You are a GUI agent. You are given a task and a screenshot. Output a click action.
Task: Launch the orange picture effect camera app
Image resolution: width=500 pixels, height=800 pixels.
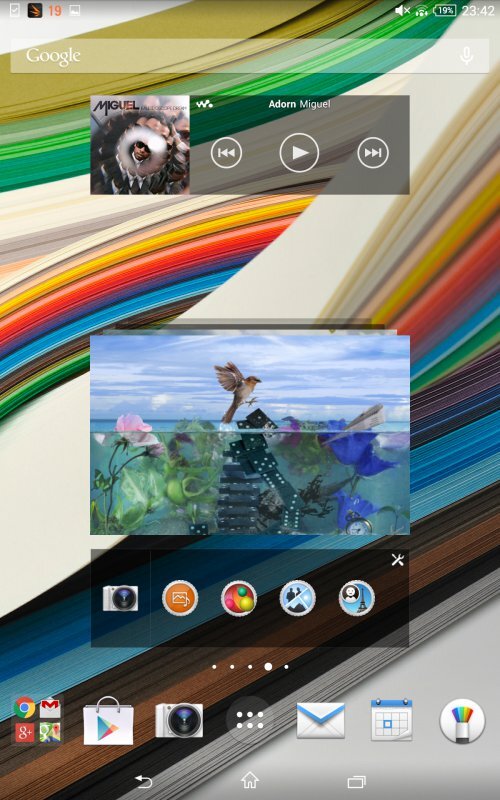click(180, 598)
